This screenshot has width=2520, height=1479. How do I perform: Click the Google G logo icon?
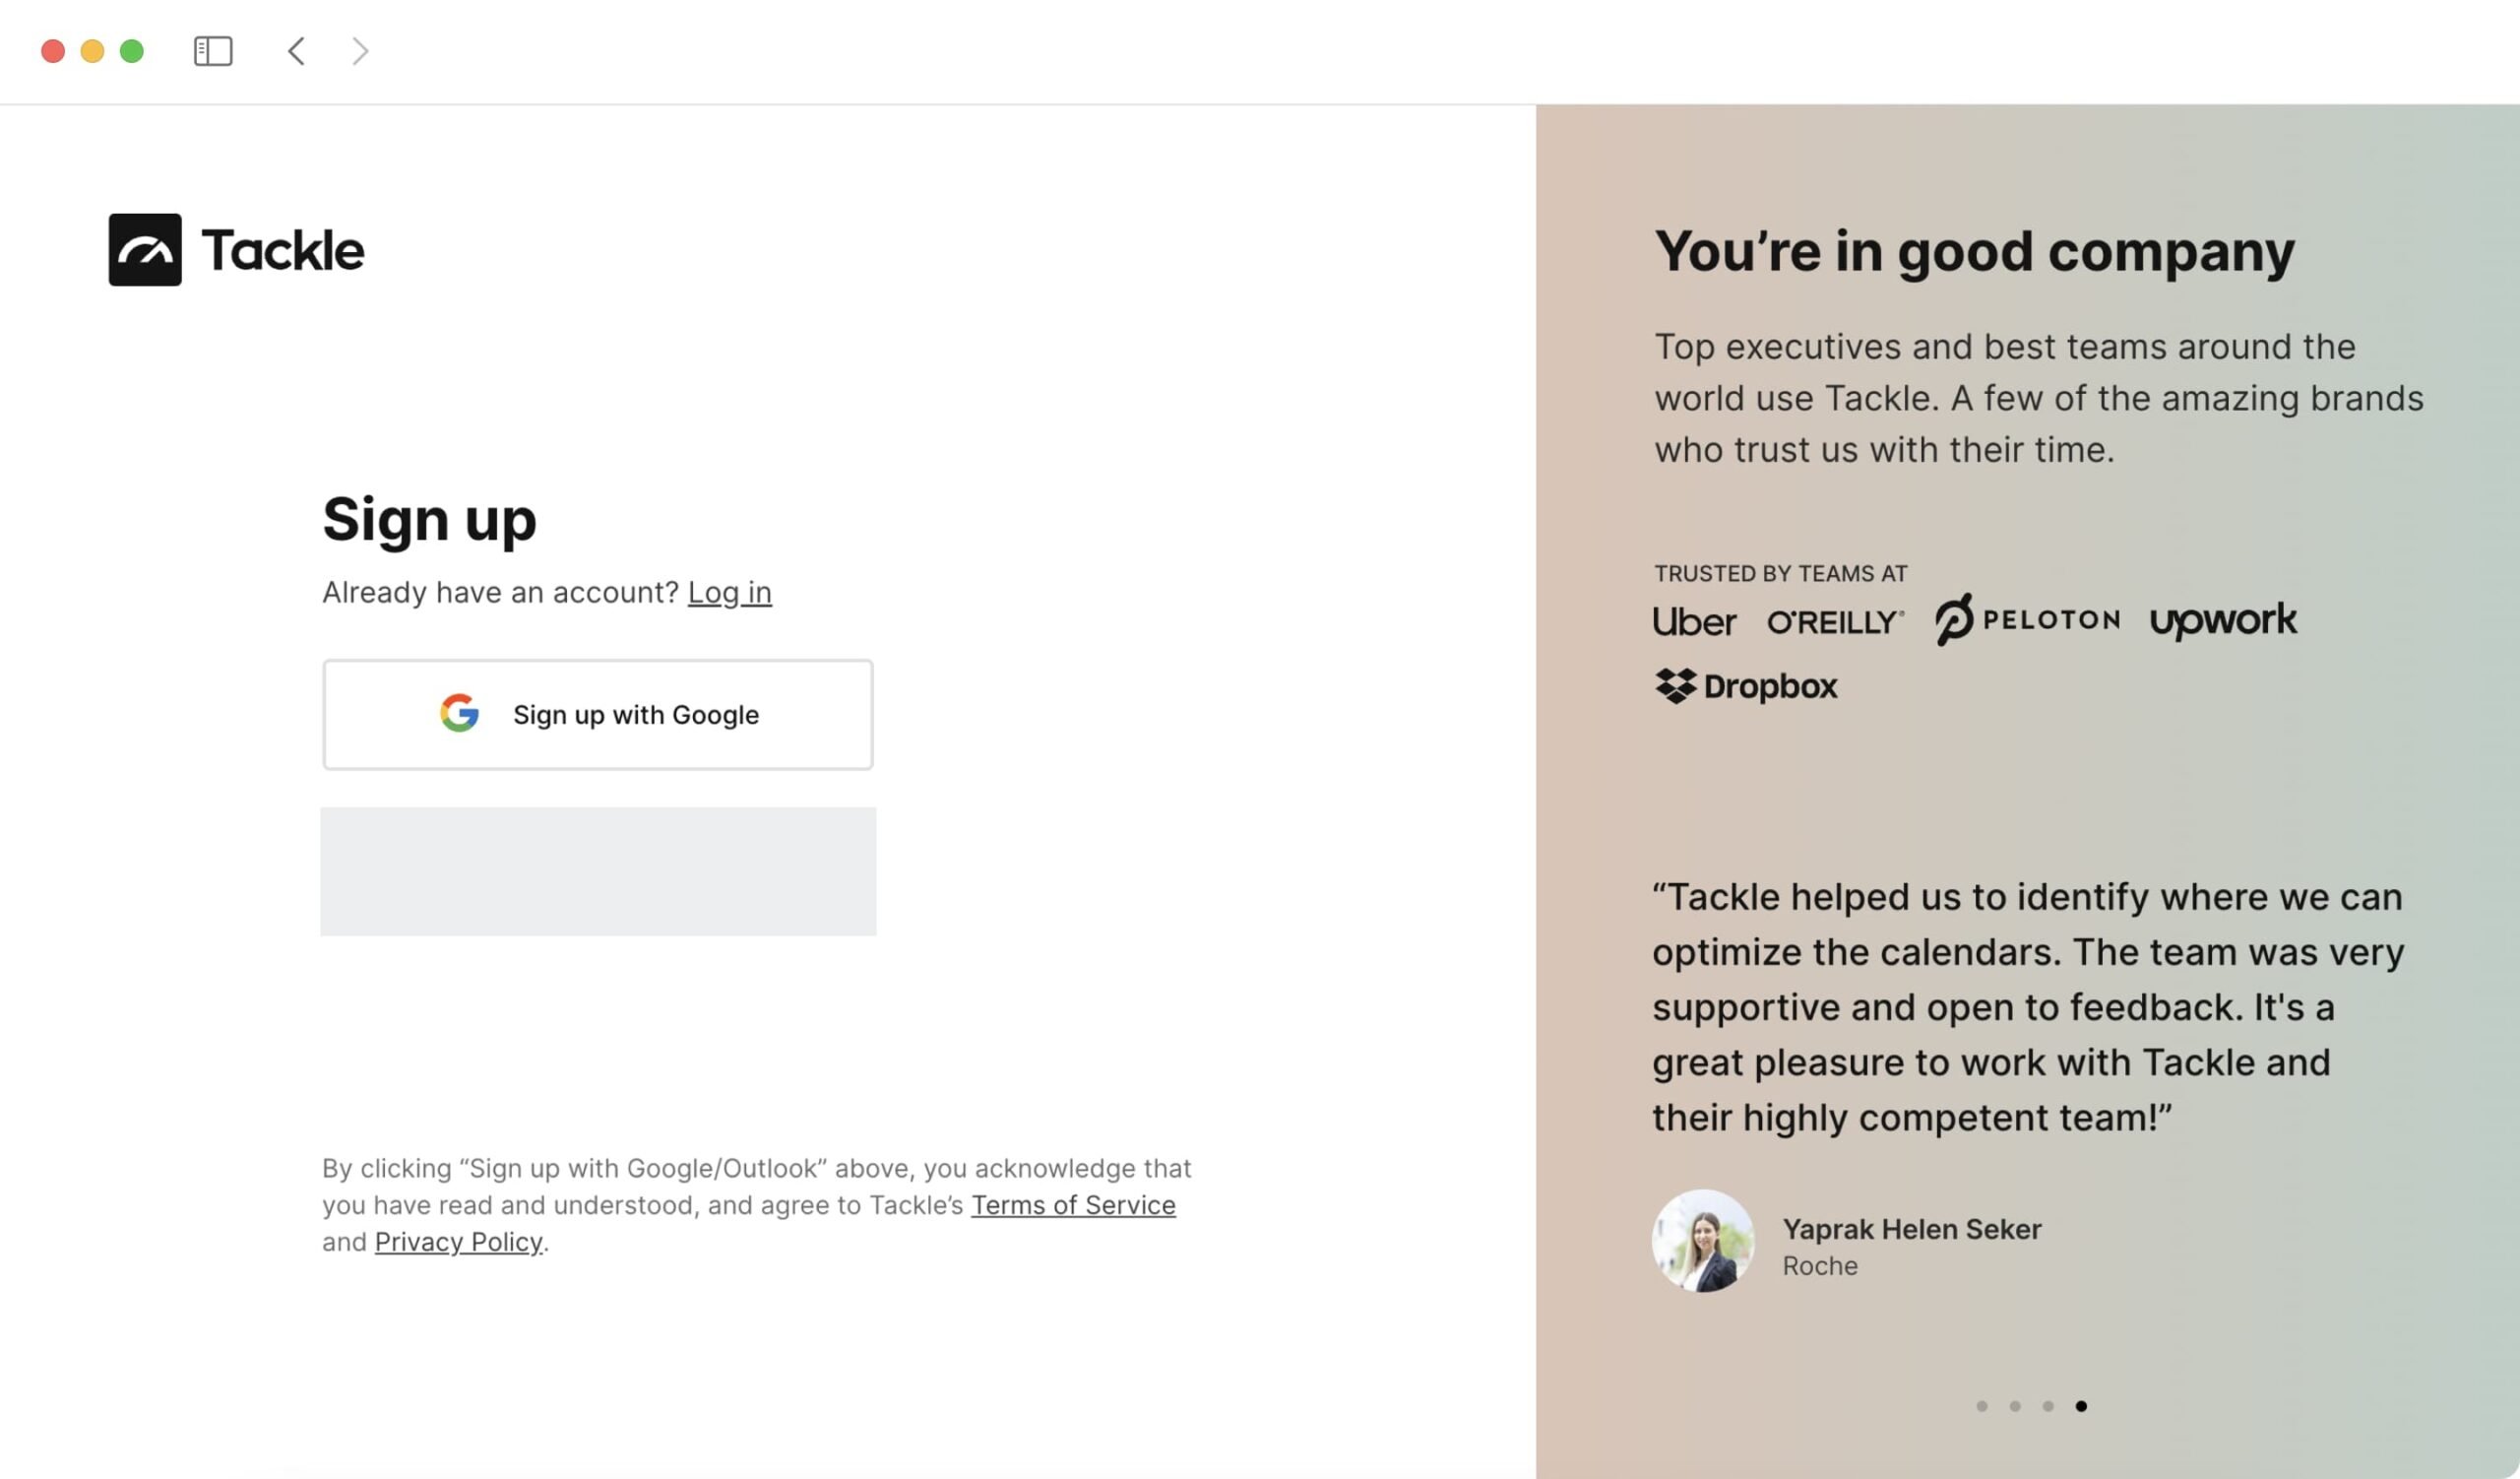(460, 713)
